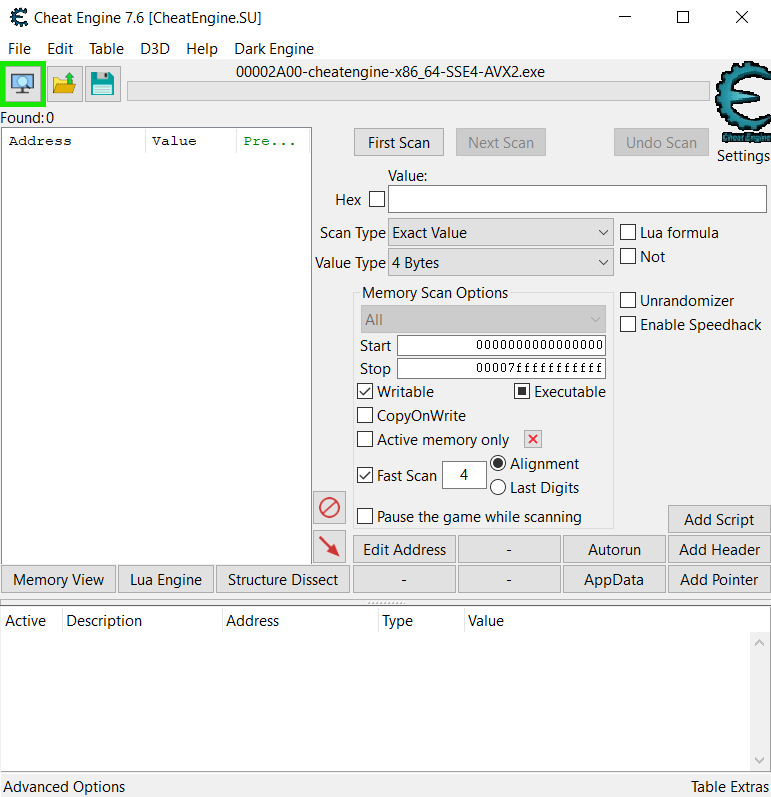Select the Last Digits radio button
The image size is (771, 797).
point(498,488)
